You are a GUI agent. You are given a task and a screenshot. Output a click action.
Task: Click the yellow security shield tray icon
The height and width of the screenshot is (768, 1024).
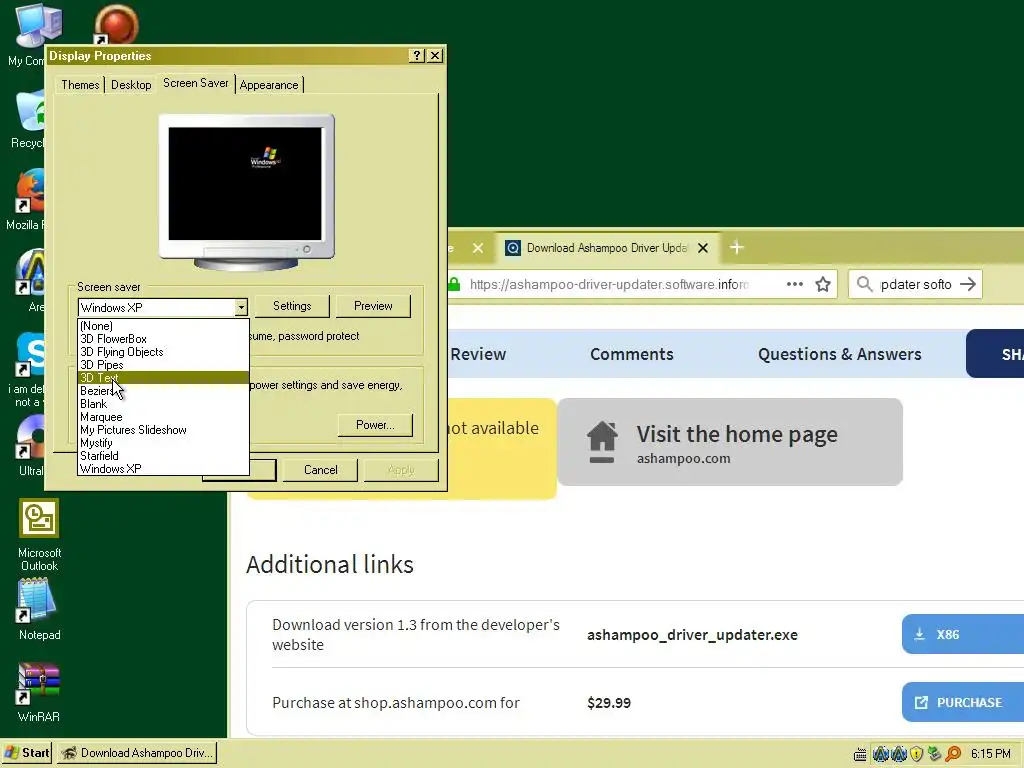click(x=916, y=754)
